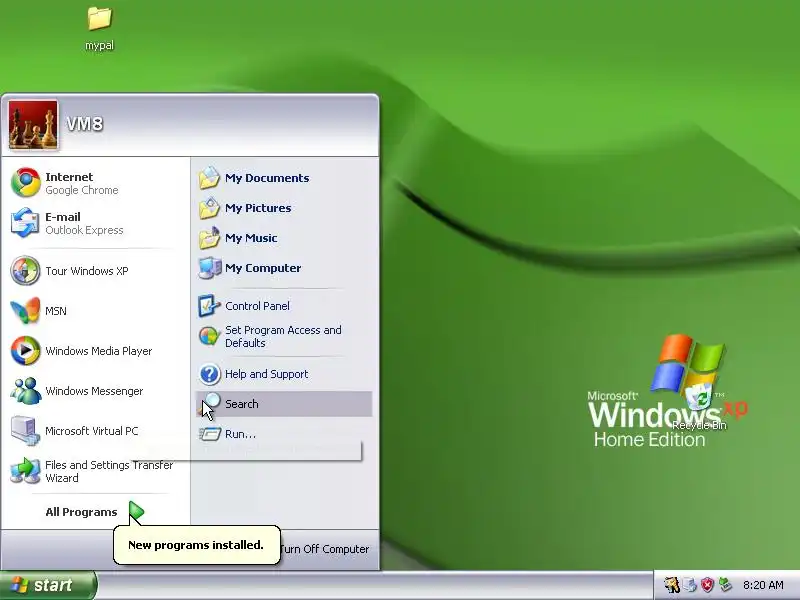800x600 pixels.
Task: Select the Search menu entry text
Action: coord(241,404)
